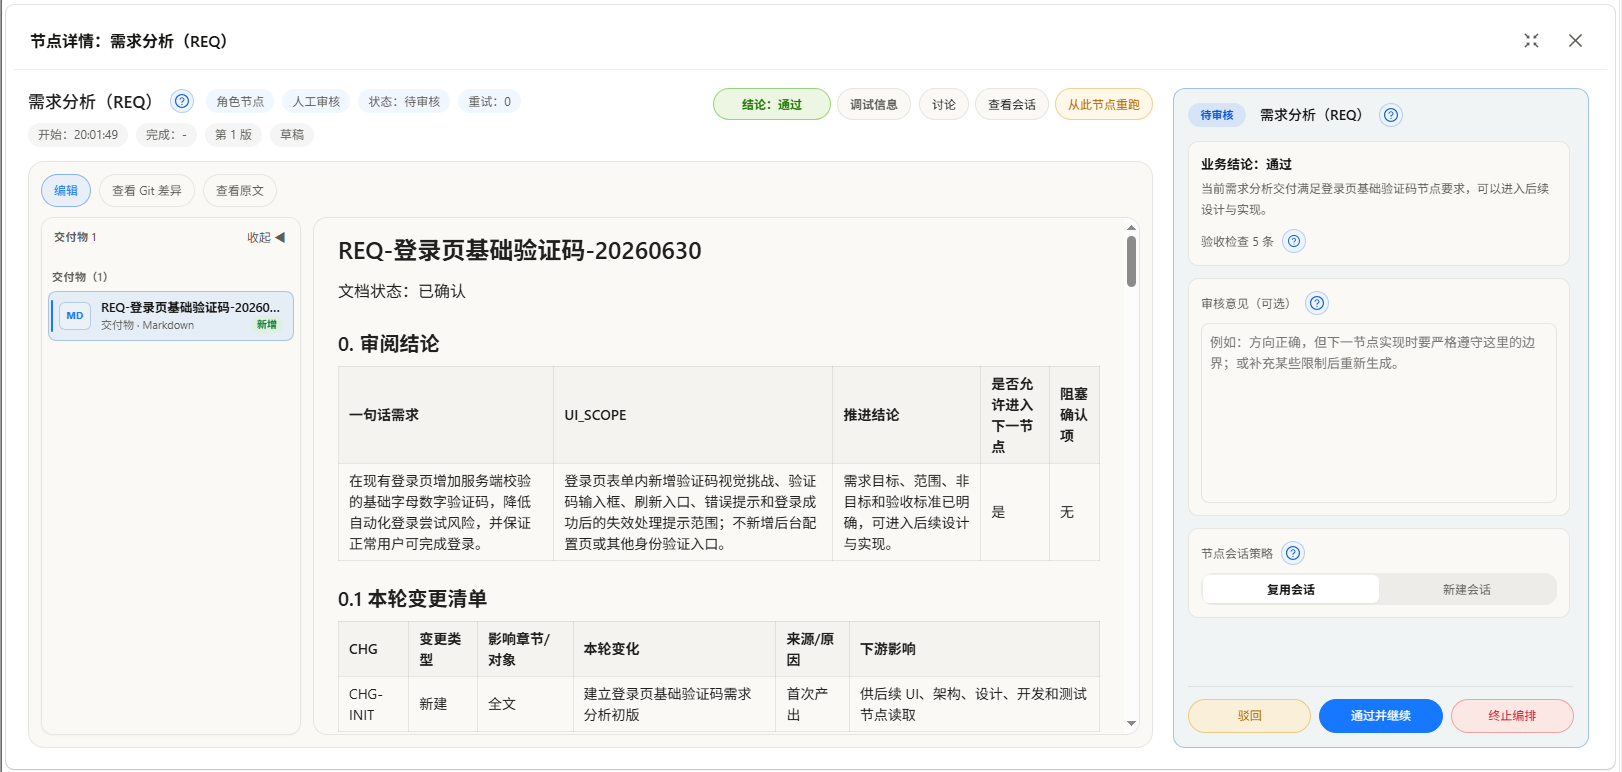Click 0.1 本轮变更清单 heading

[412, 598]
